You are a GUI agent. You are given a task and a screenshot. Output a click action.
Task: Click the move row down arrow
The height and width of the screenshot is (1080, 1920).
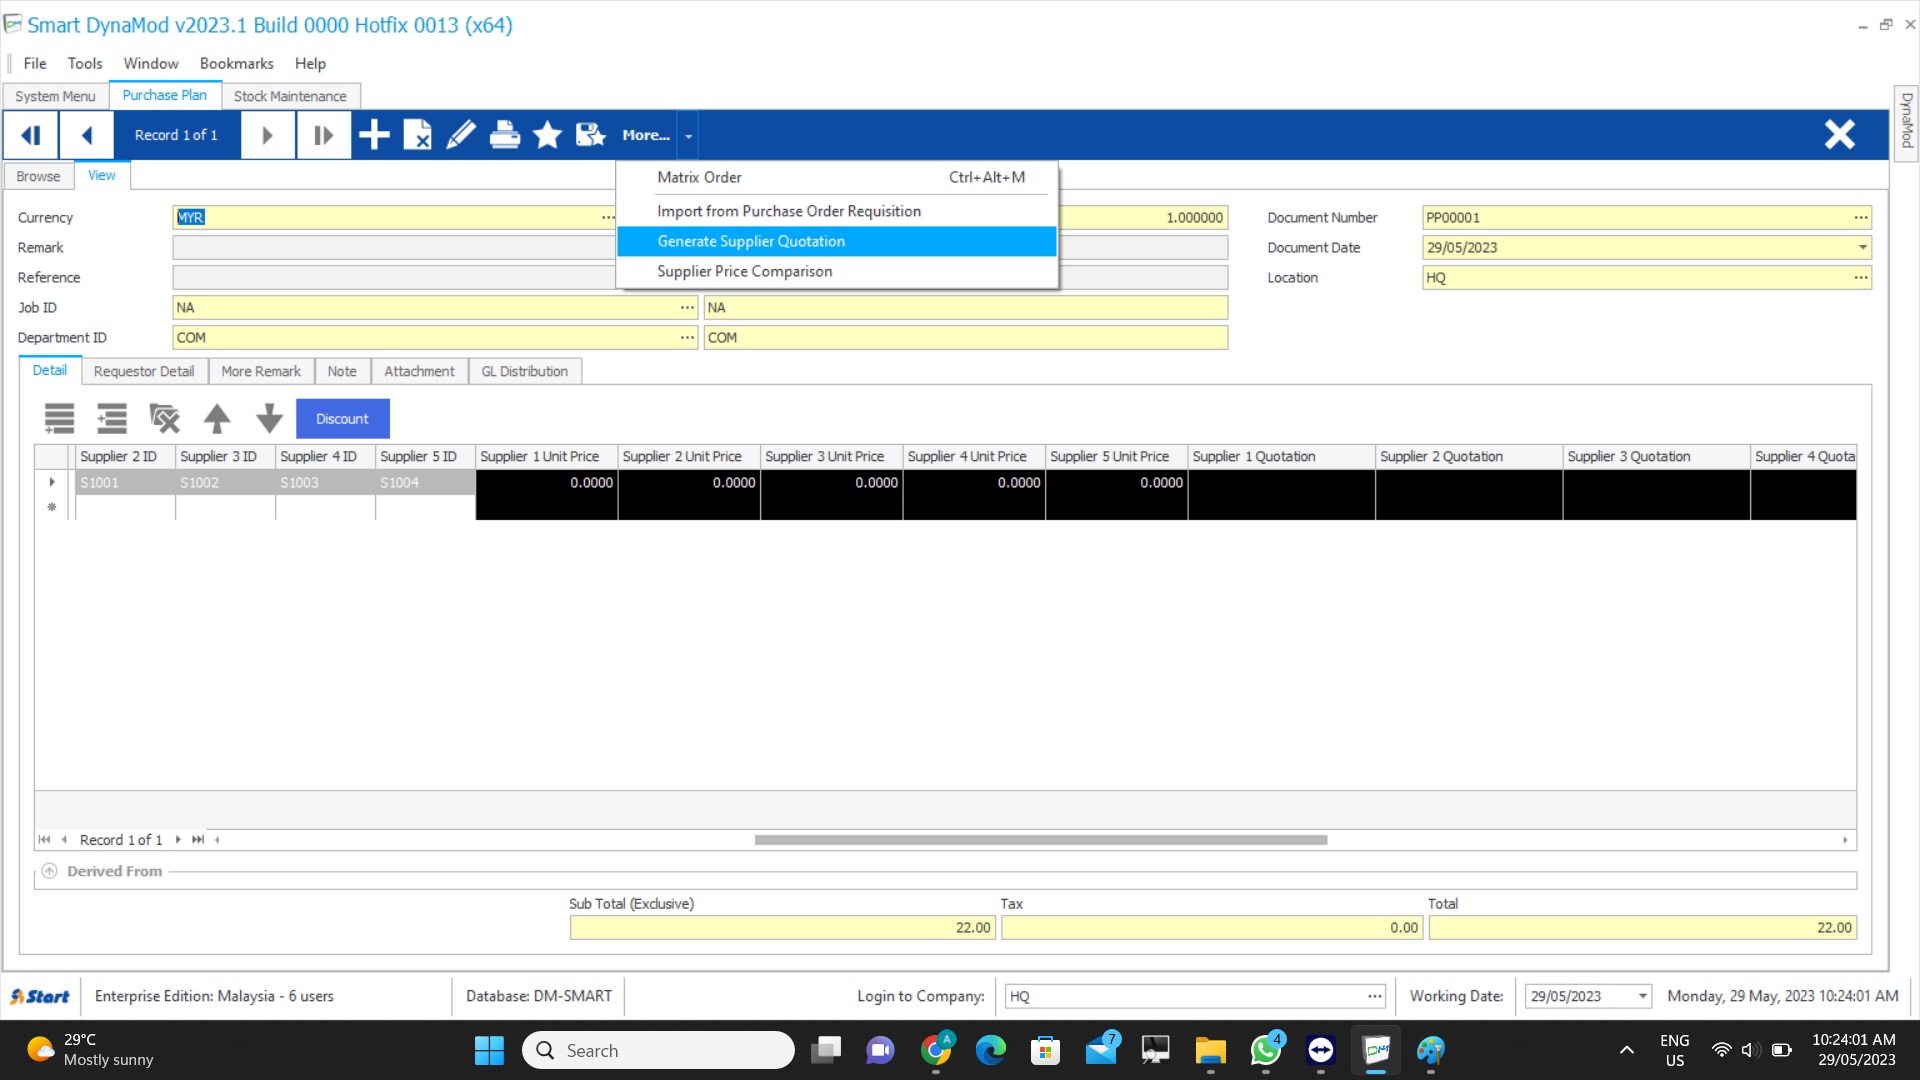(x=269, y=418)
